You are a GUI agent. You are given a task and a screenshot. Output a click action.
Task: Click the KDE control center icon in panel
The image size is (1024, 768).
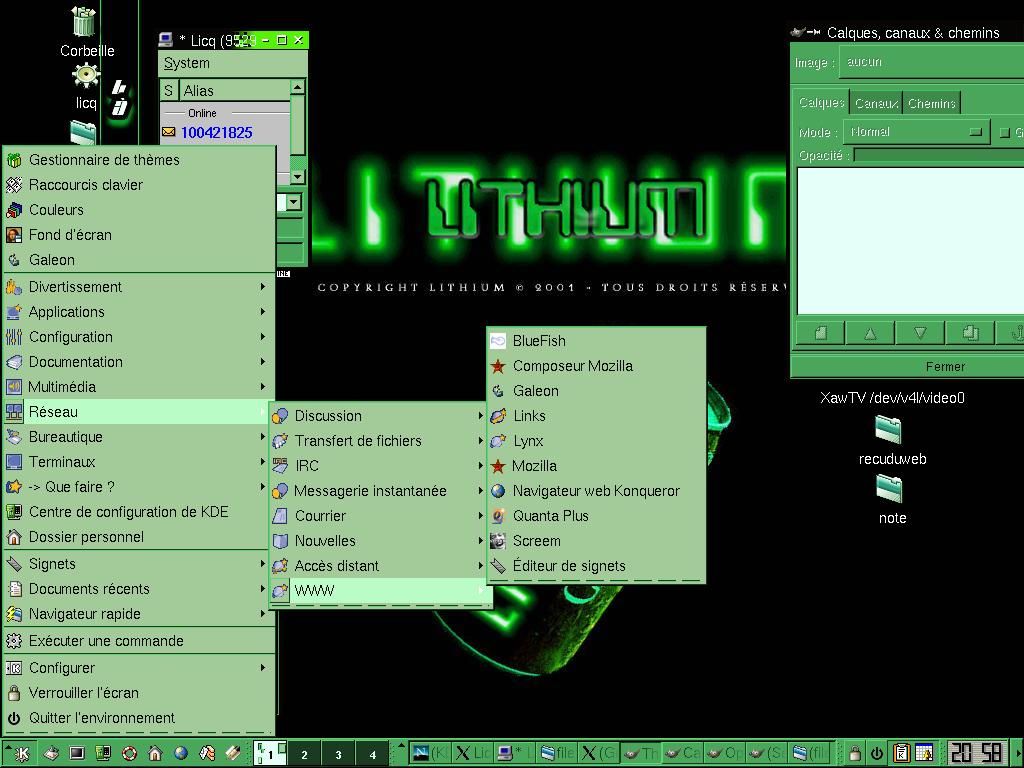coord(103,754)
